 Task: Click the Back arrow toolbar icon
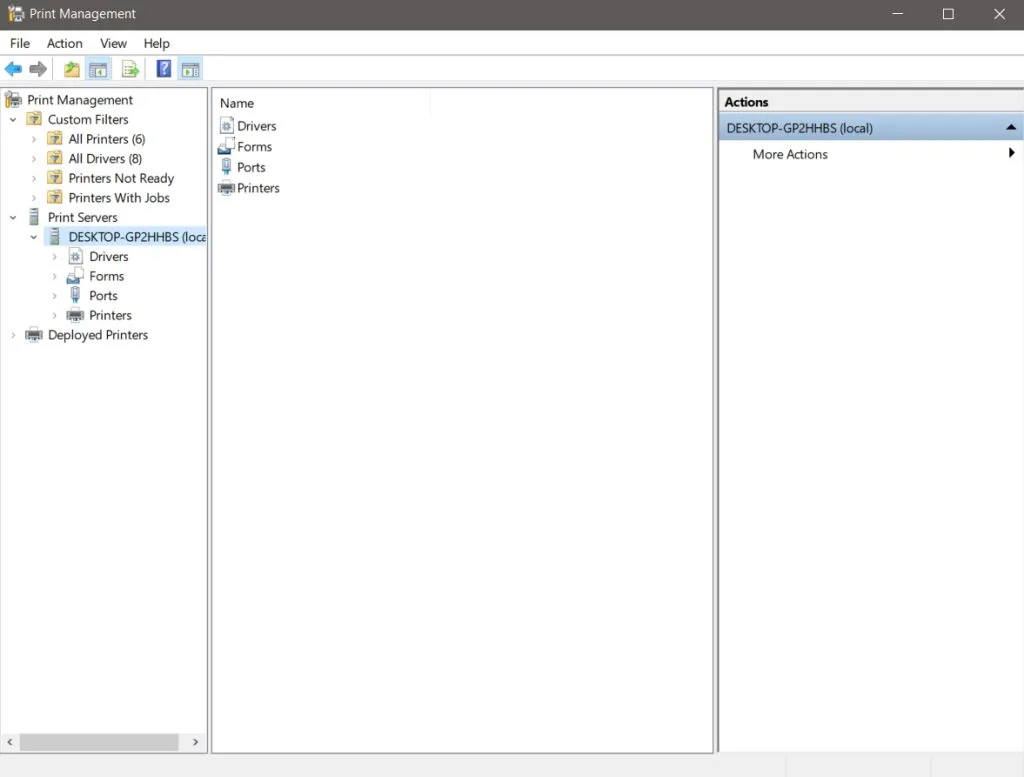pos(13,69)
